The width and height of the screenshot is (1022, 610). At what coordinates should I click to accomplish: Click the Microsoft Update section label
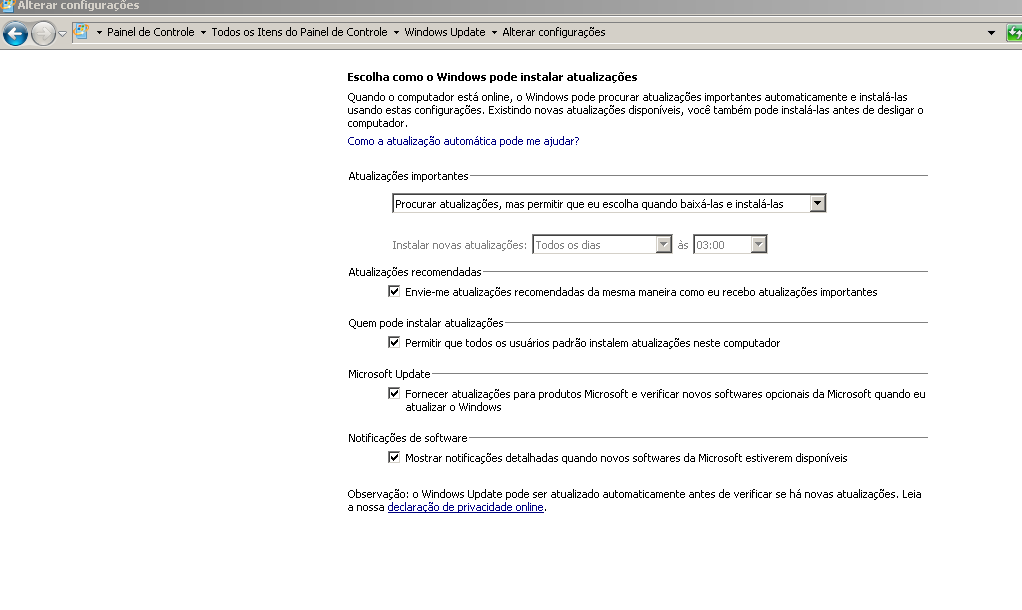(x=389, y=374)
